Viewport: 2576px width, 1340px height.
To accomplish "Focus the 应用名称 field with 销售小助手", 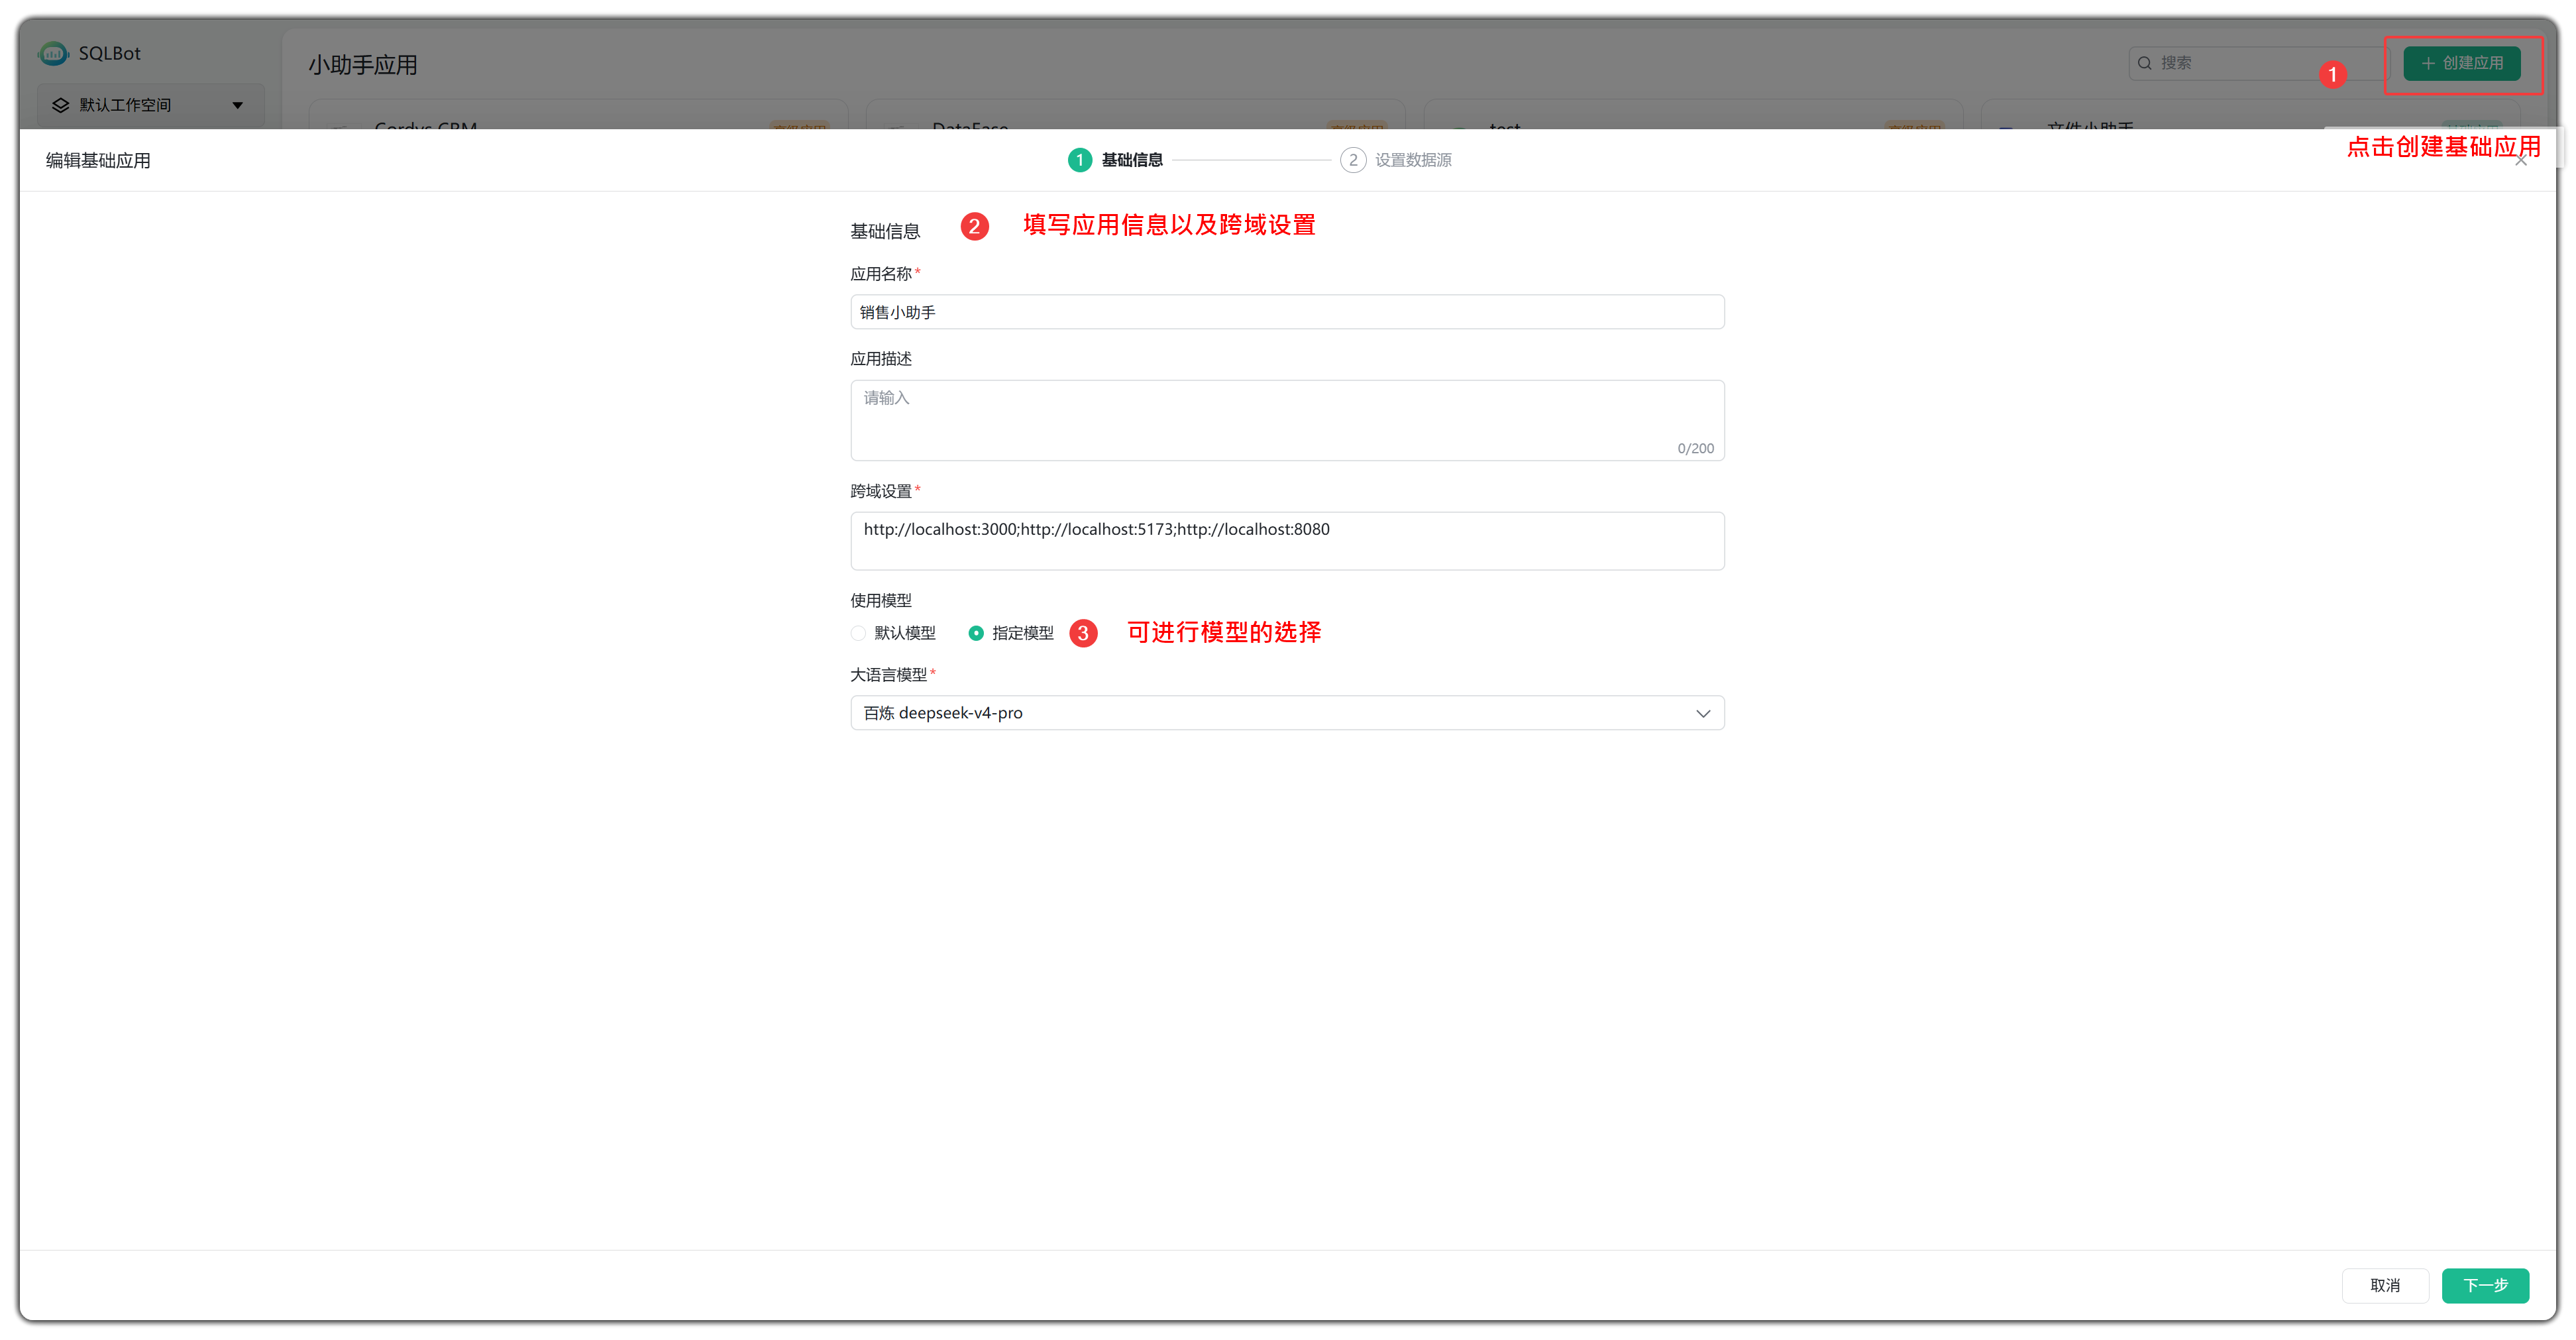I will (1287, 312).
